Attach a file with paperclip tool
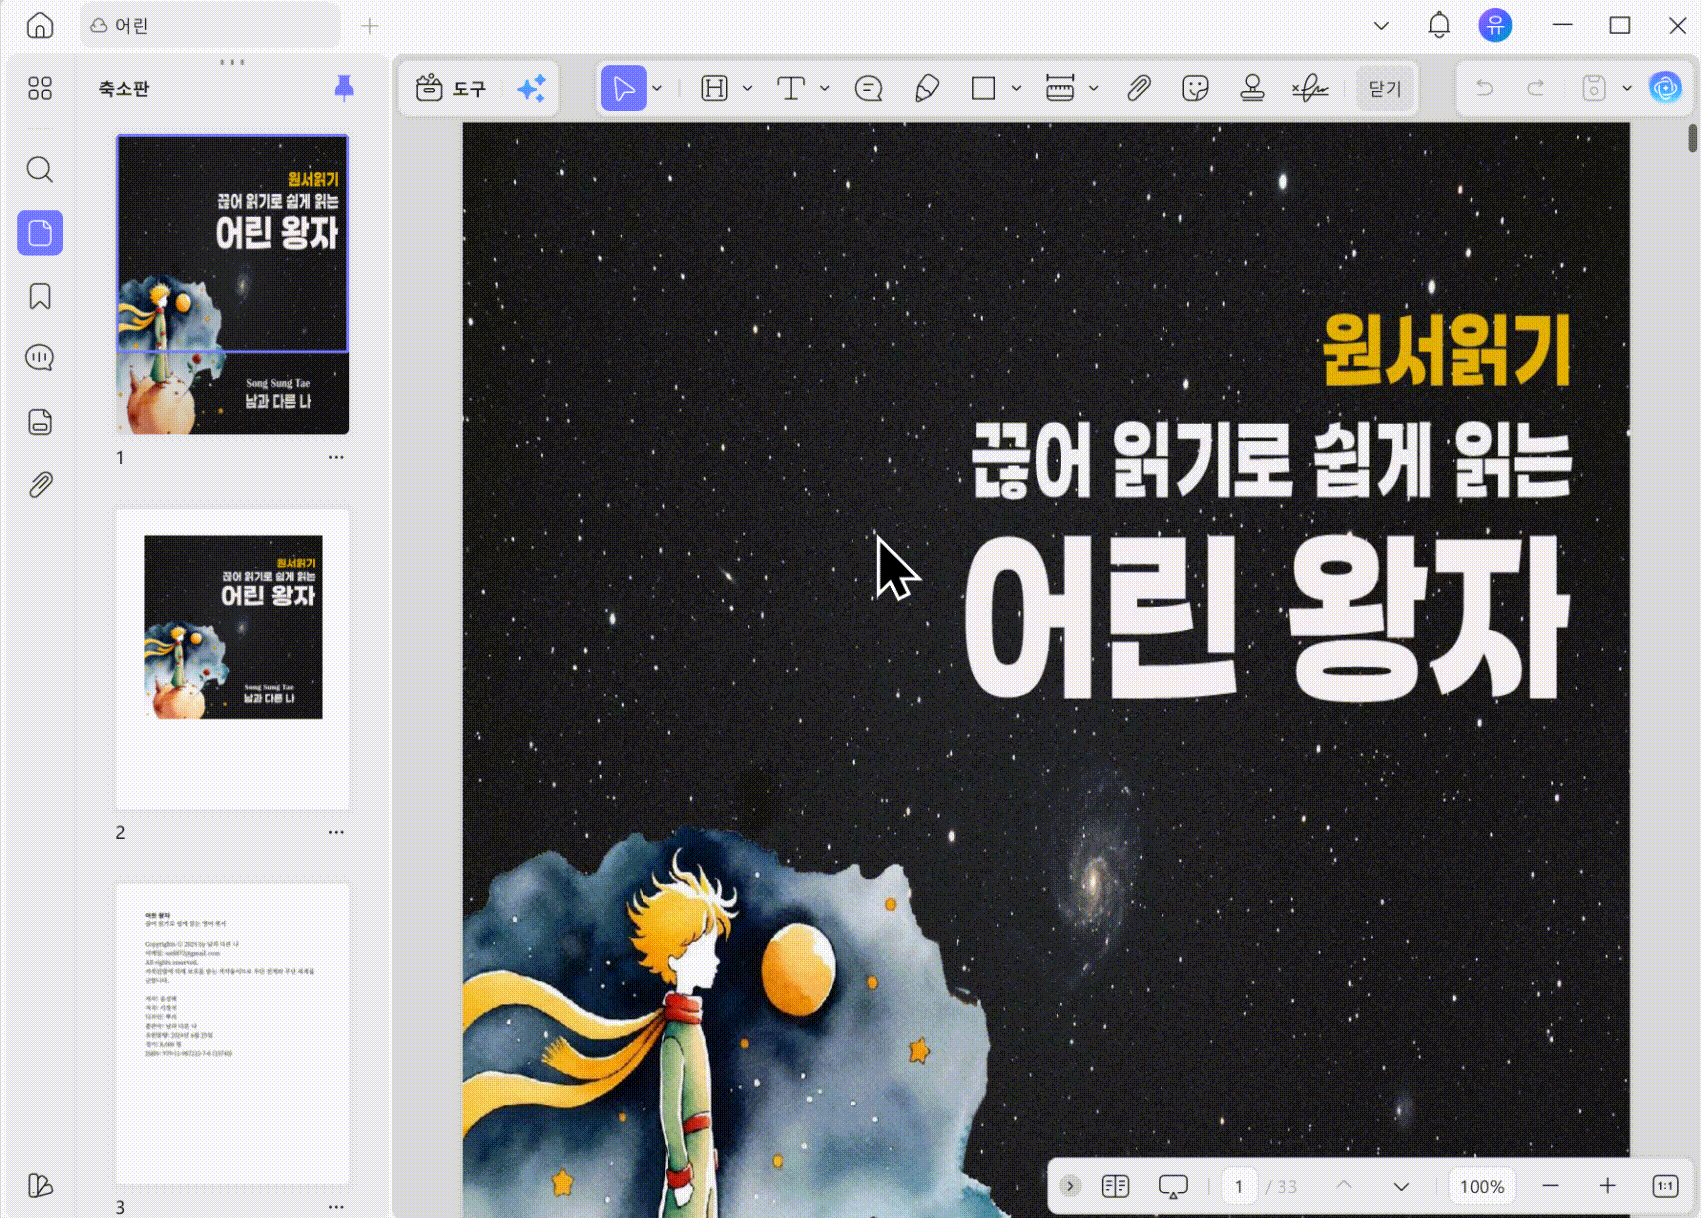1702x1218 pixels. (1138, 88)
